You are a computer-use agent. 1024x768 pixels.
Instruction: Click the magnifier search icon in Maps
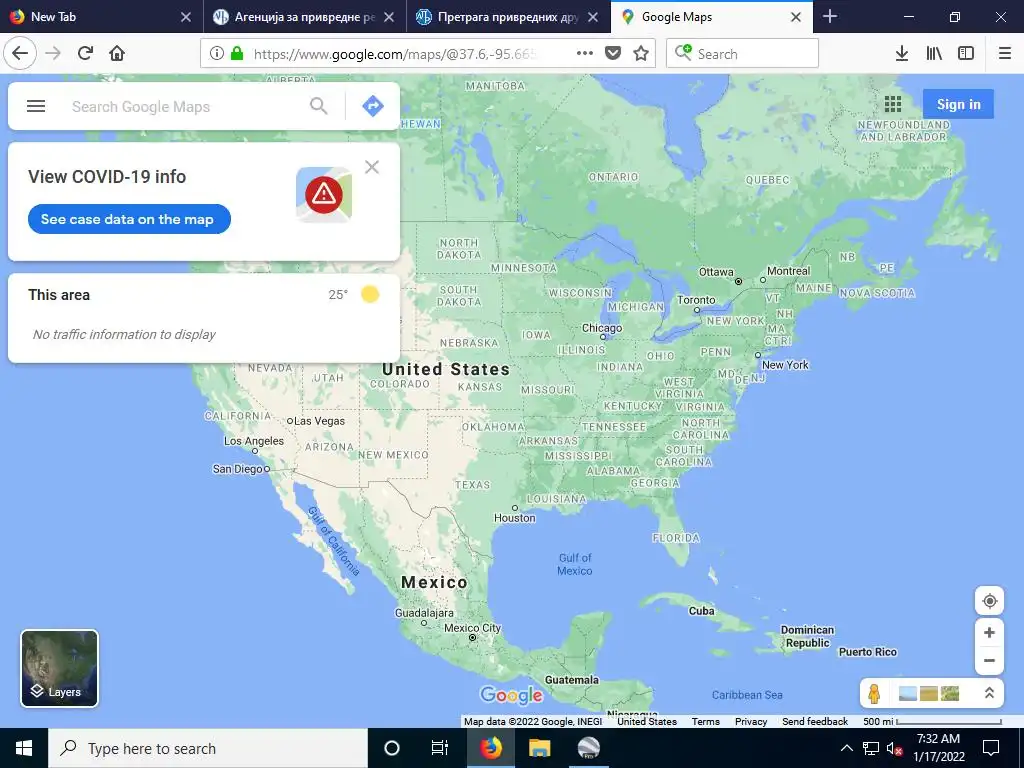coord(319,106)
